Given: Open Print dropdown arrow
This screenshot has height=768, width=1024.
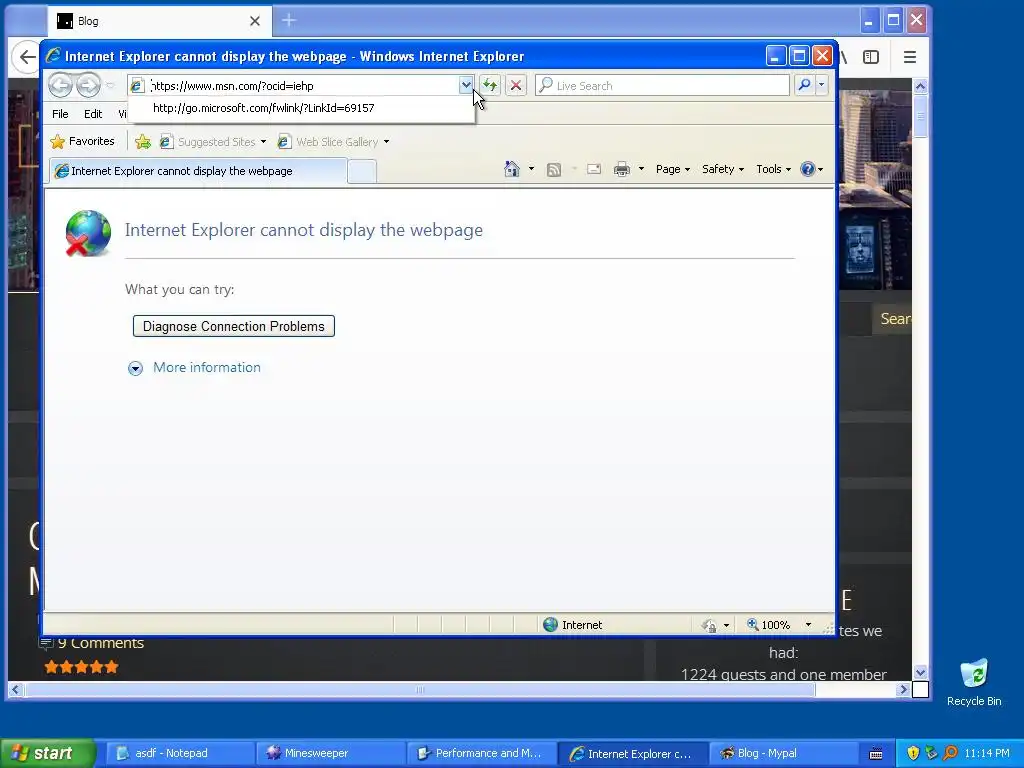Looking at the screenshot, I should (x=641, y=169).
